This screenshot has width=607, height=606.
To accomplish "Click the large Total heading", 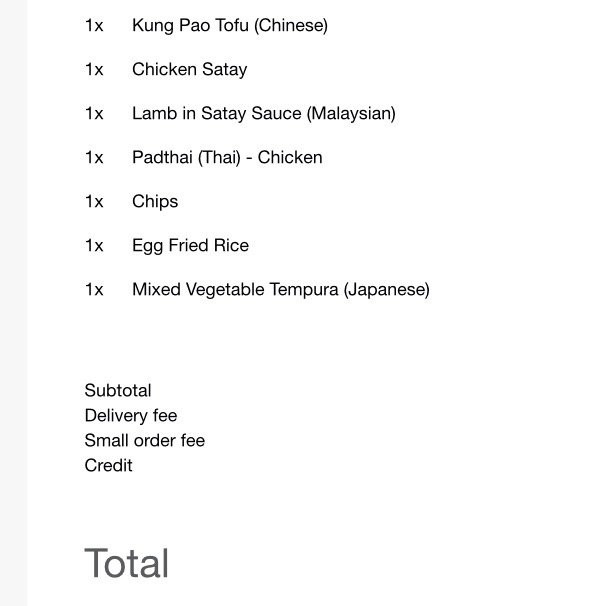I will point(127,563).
